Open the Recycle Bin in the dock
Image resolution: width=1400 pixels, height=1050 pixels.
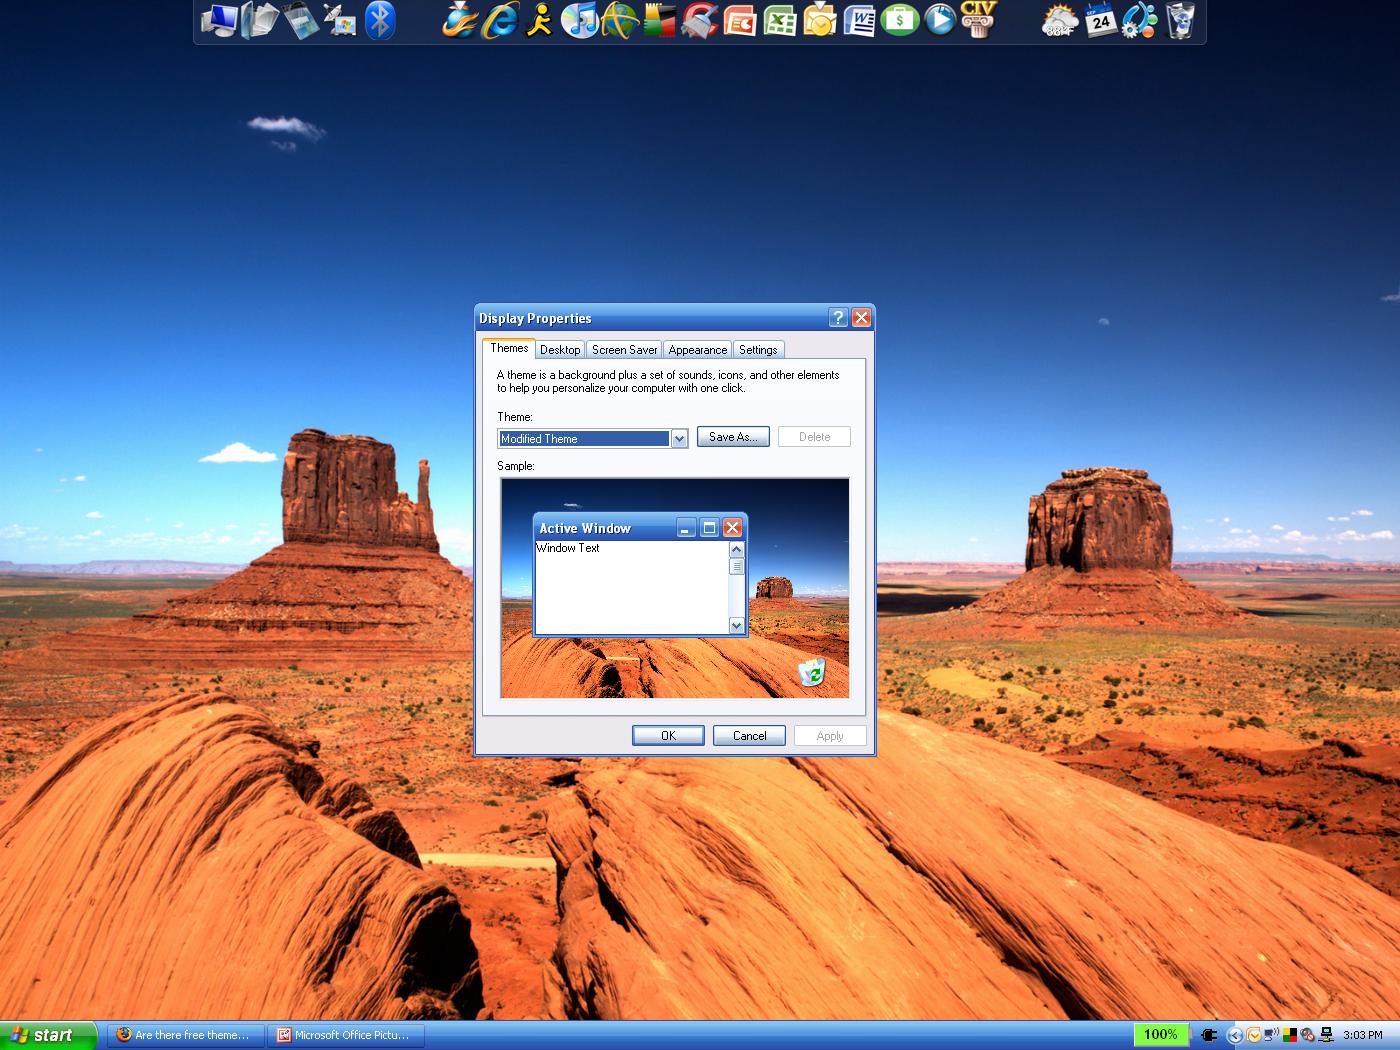1180,20
